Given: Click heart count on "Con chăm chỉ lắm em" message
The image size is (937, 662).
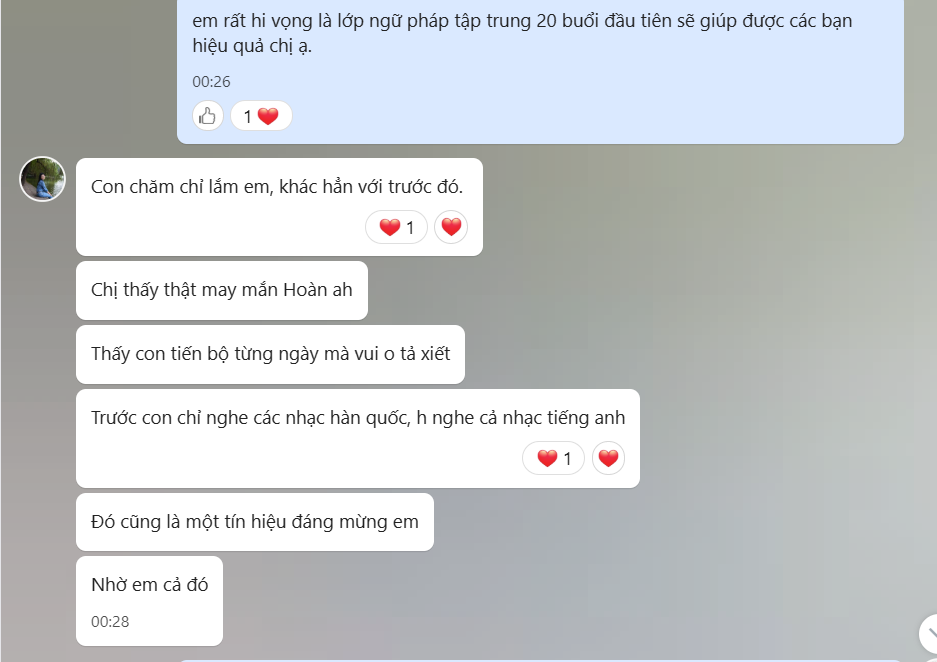Looking at the screenshot, I should click(x=396, y=227).
